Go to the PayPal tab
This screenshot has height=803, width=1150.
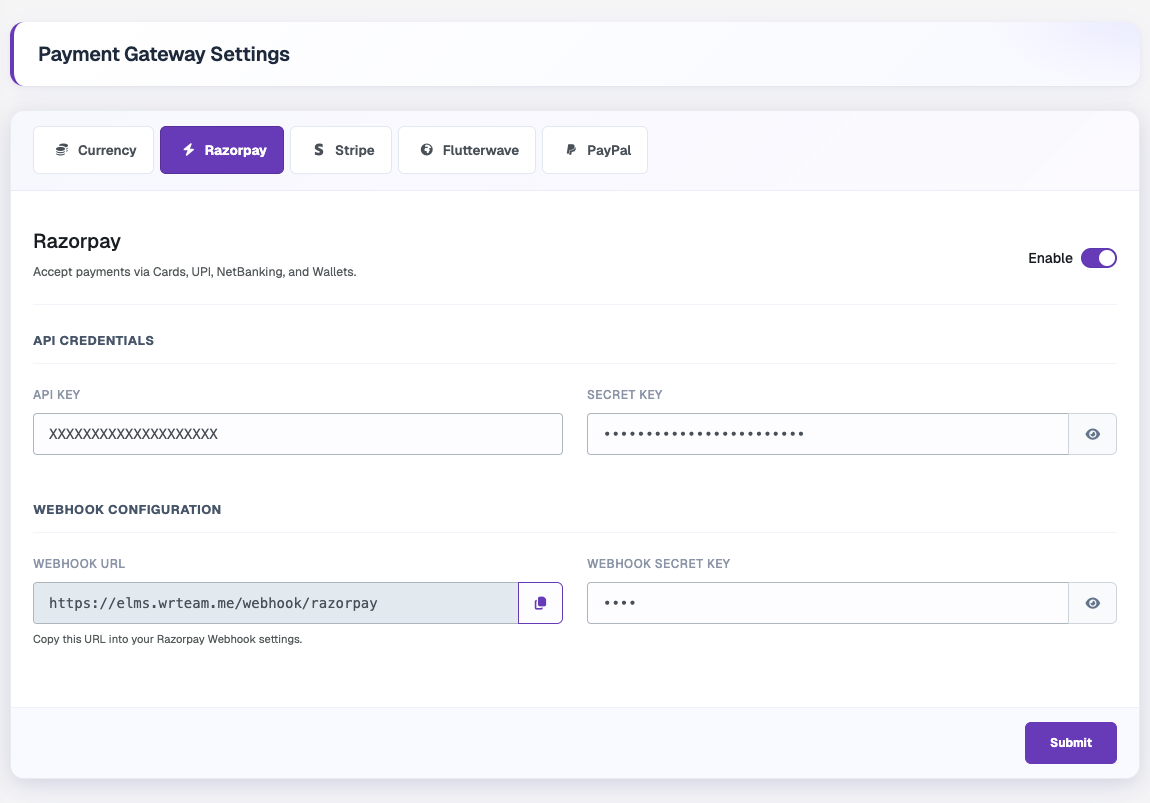click(x=595, y=150)
